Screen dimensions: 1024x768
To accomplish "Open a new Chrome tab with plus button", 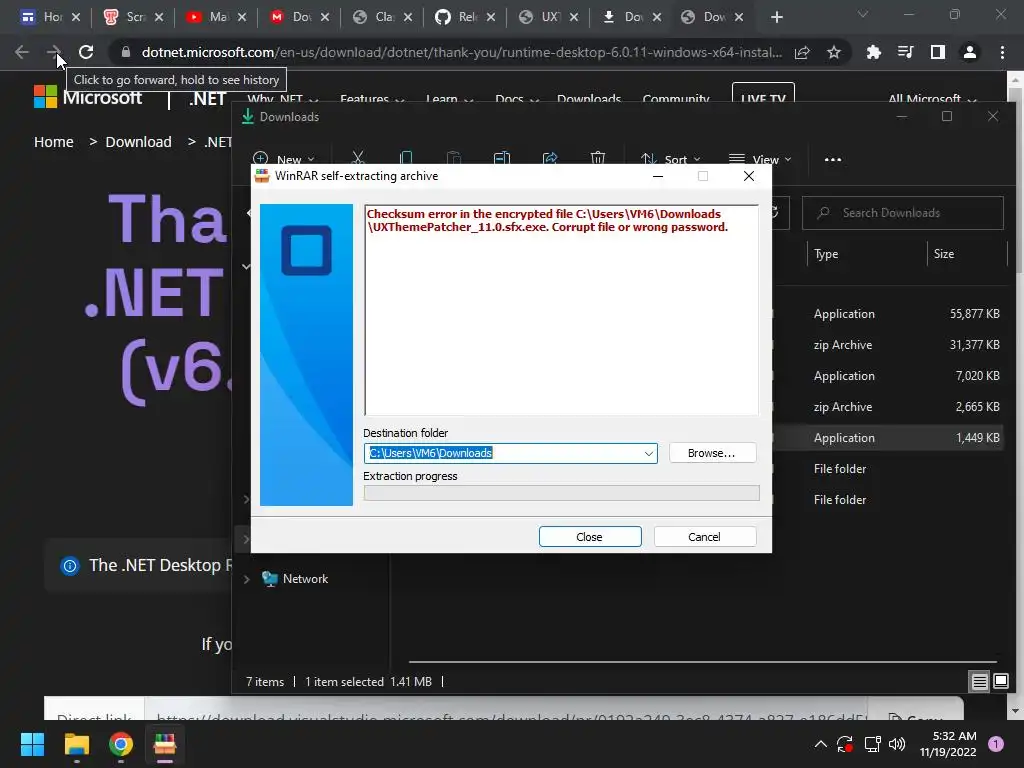I will [x=776, y=17].
